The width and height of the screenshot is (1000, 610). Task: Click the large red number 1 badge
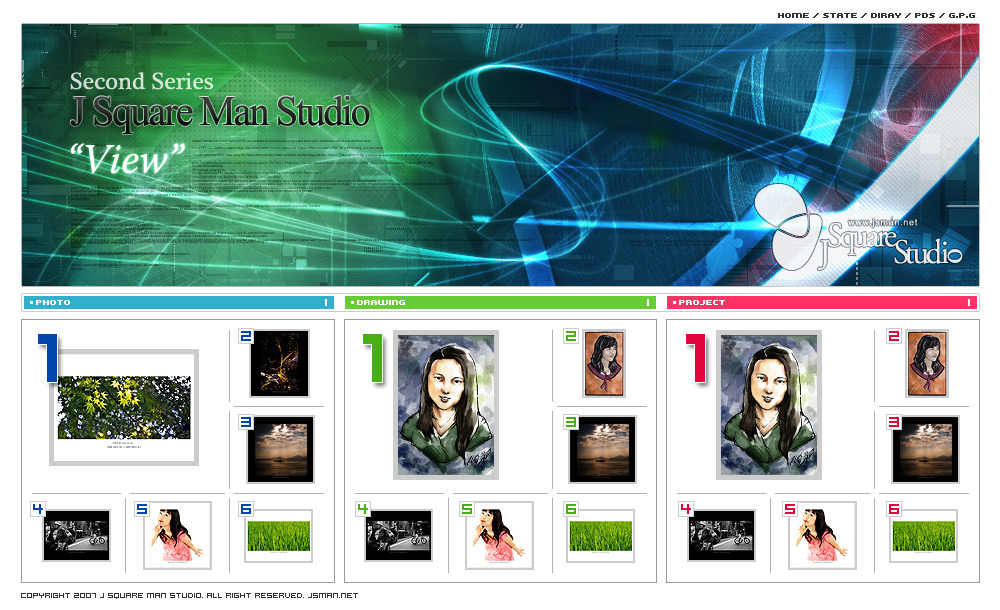(x=694, y=358)
